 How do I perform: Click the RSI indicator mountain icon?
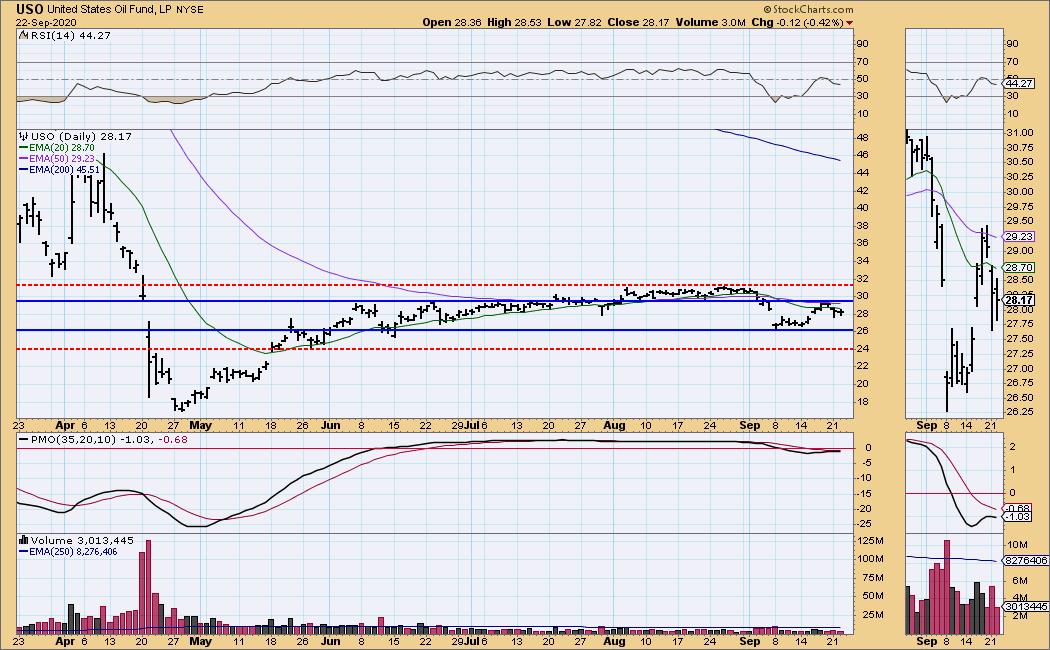coord(23,35)
